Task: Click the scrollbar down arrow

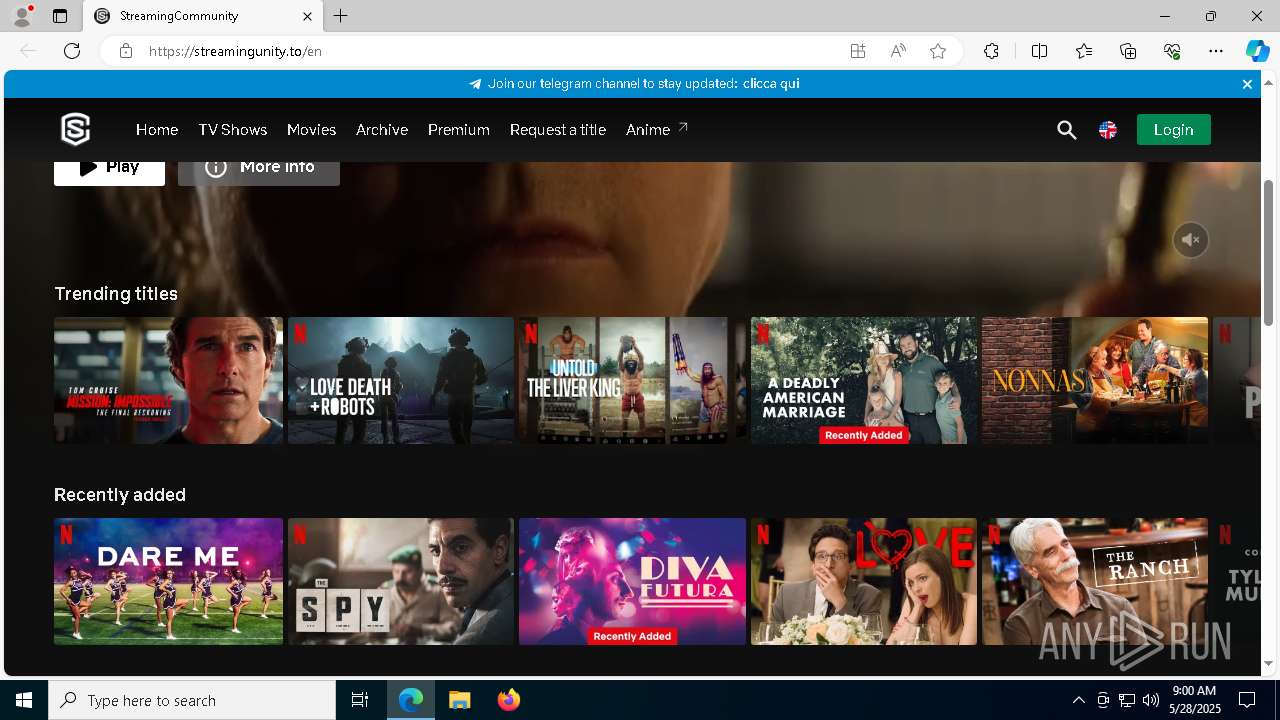Action: pyautogui.click(x=1268, y=663)
